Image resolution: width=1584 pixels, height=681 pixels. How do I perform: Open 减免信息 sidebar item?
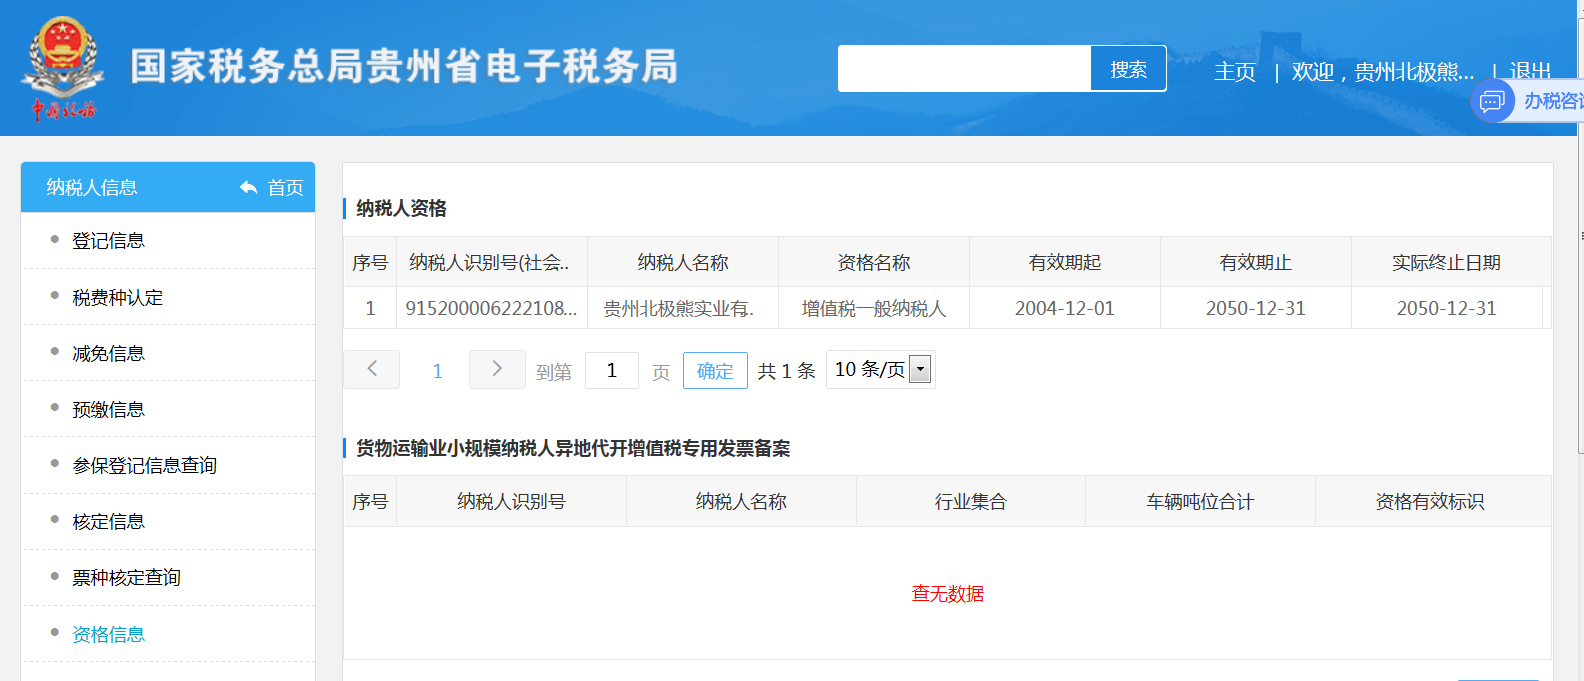(108, 354)
